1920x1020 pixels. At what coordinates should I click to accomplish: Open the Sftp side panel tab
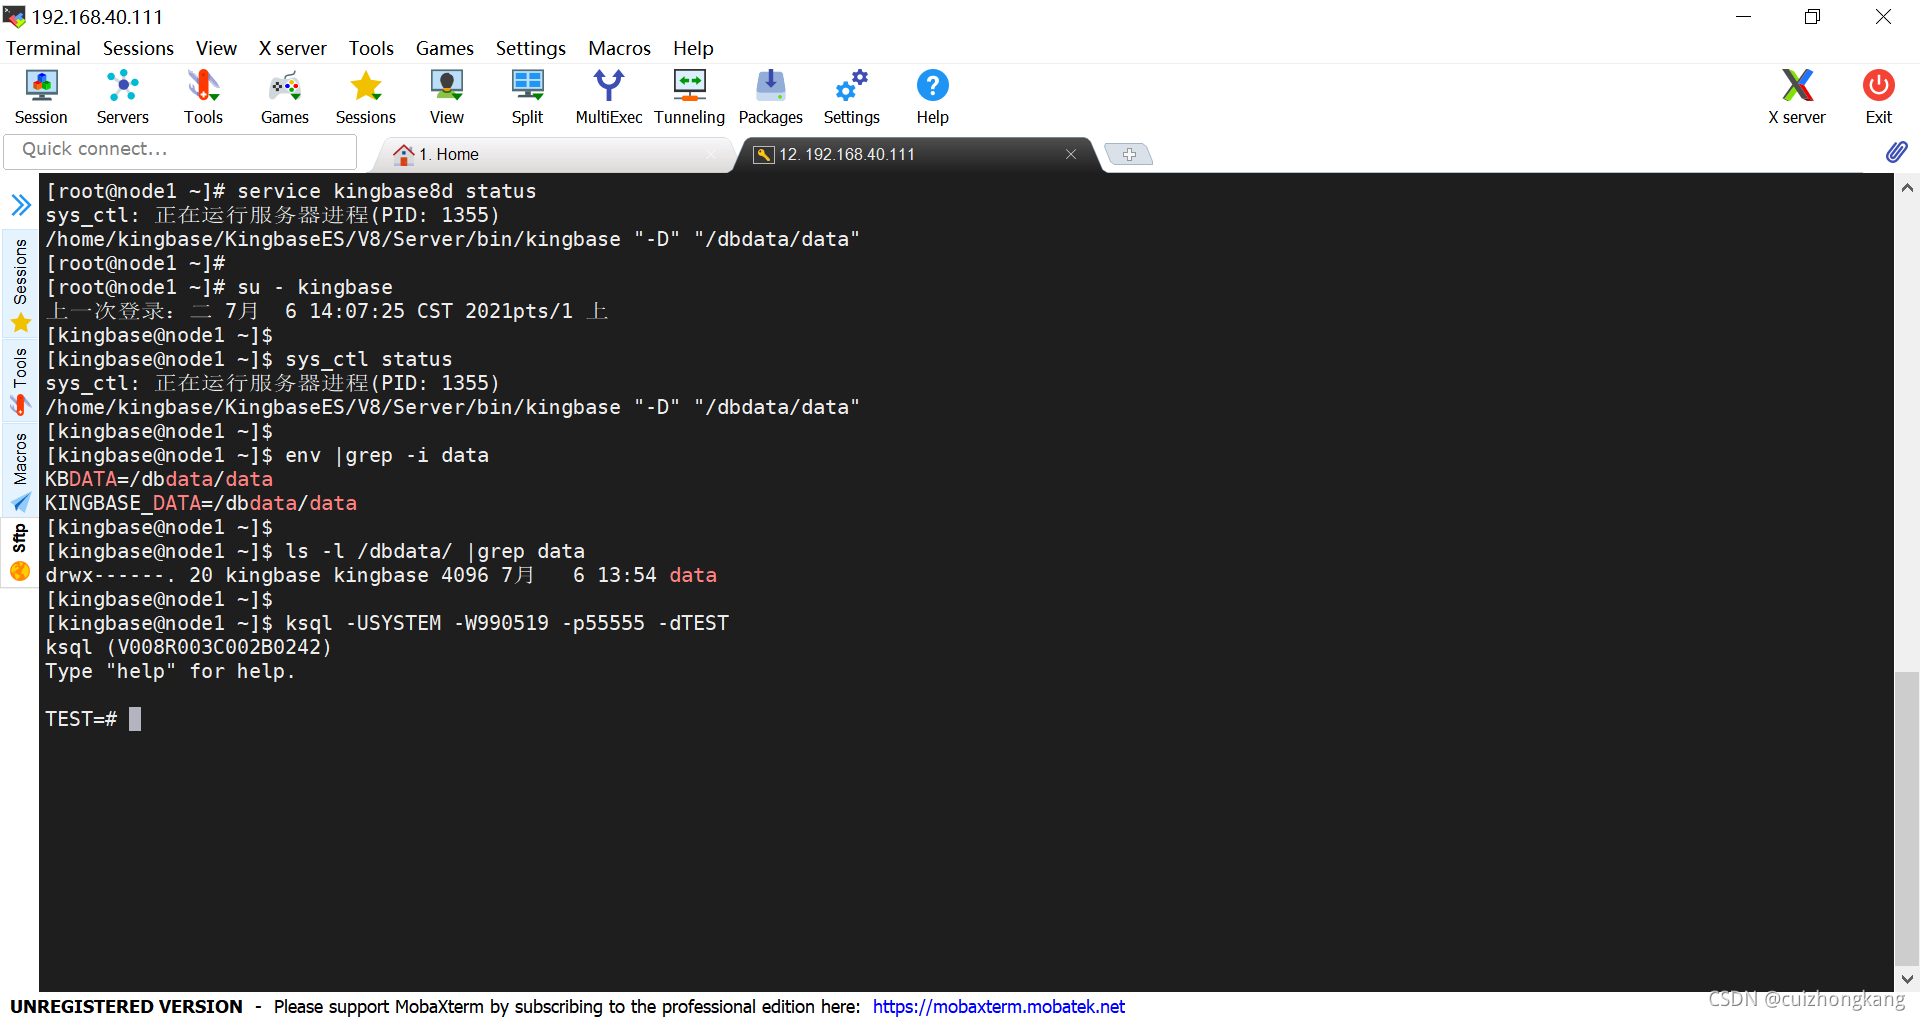(20, 552)
